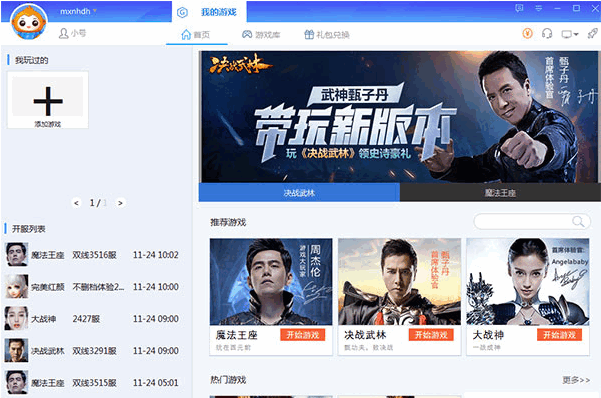The image size is (601, 398).
Task: Go to next page of played games
Action: [120, 203]
